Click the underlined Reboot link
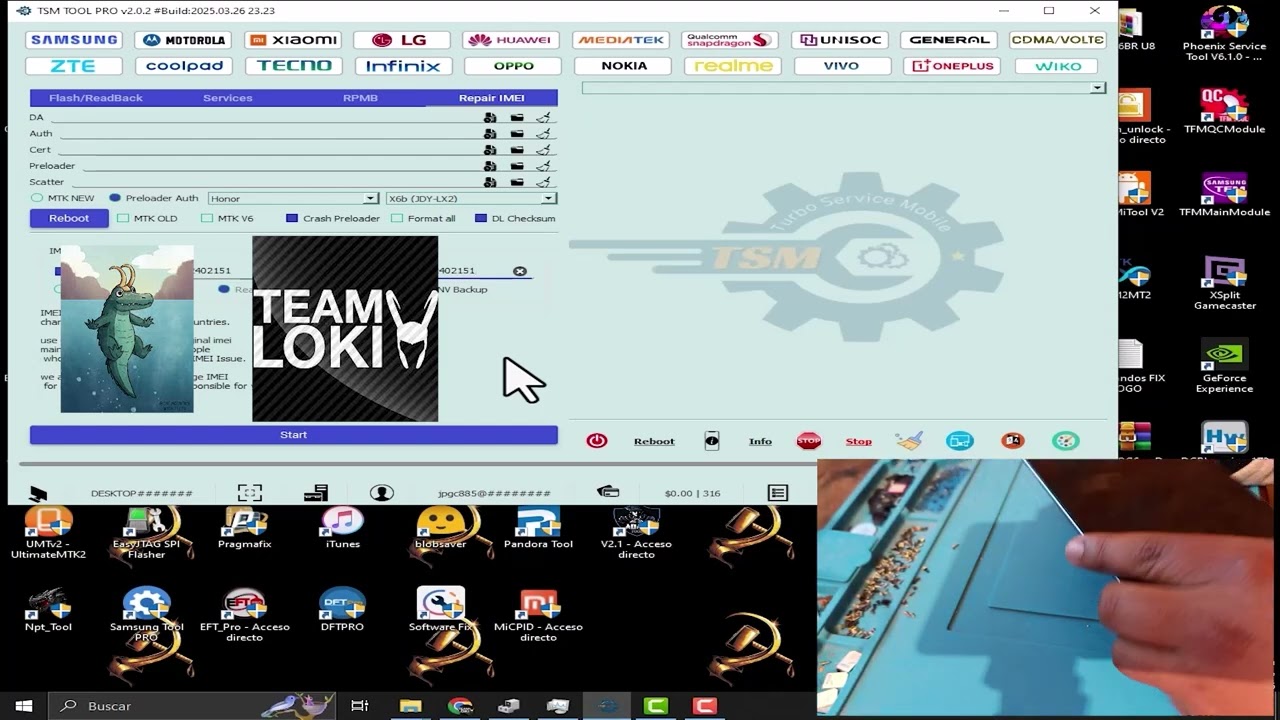Screen dimensions: 1280x720 pos(654,441)
